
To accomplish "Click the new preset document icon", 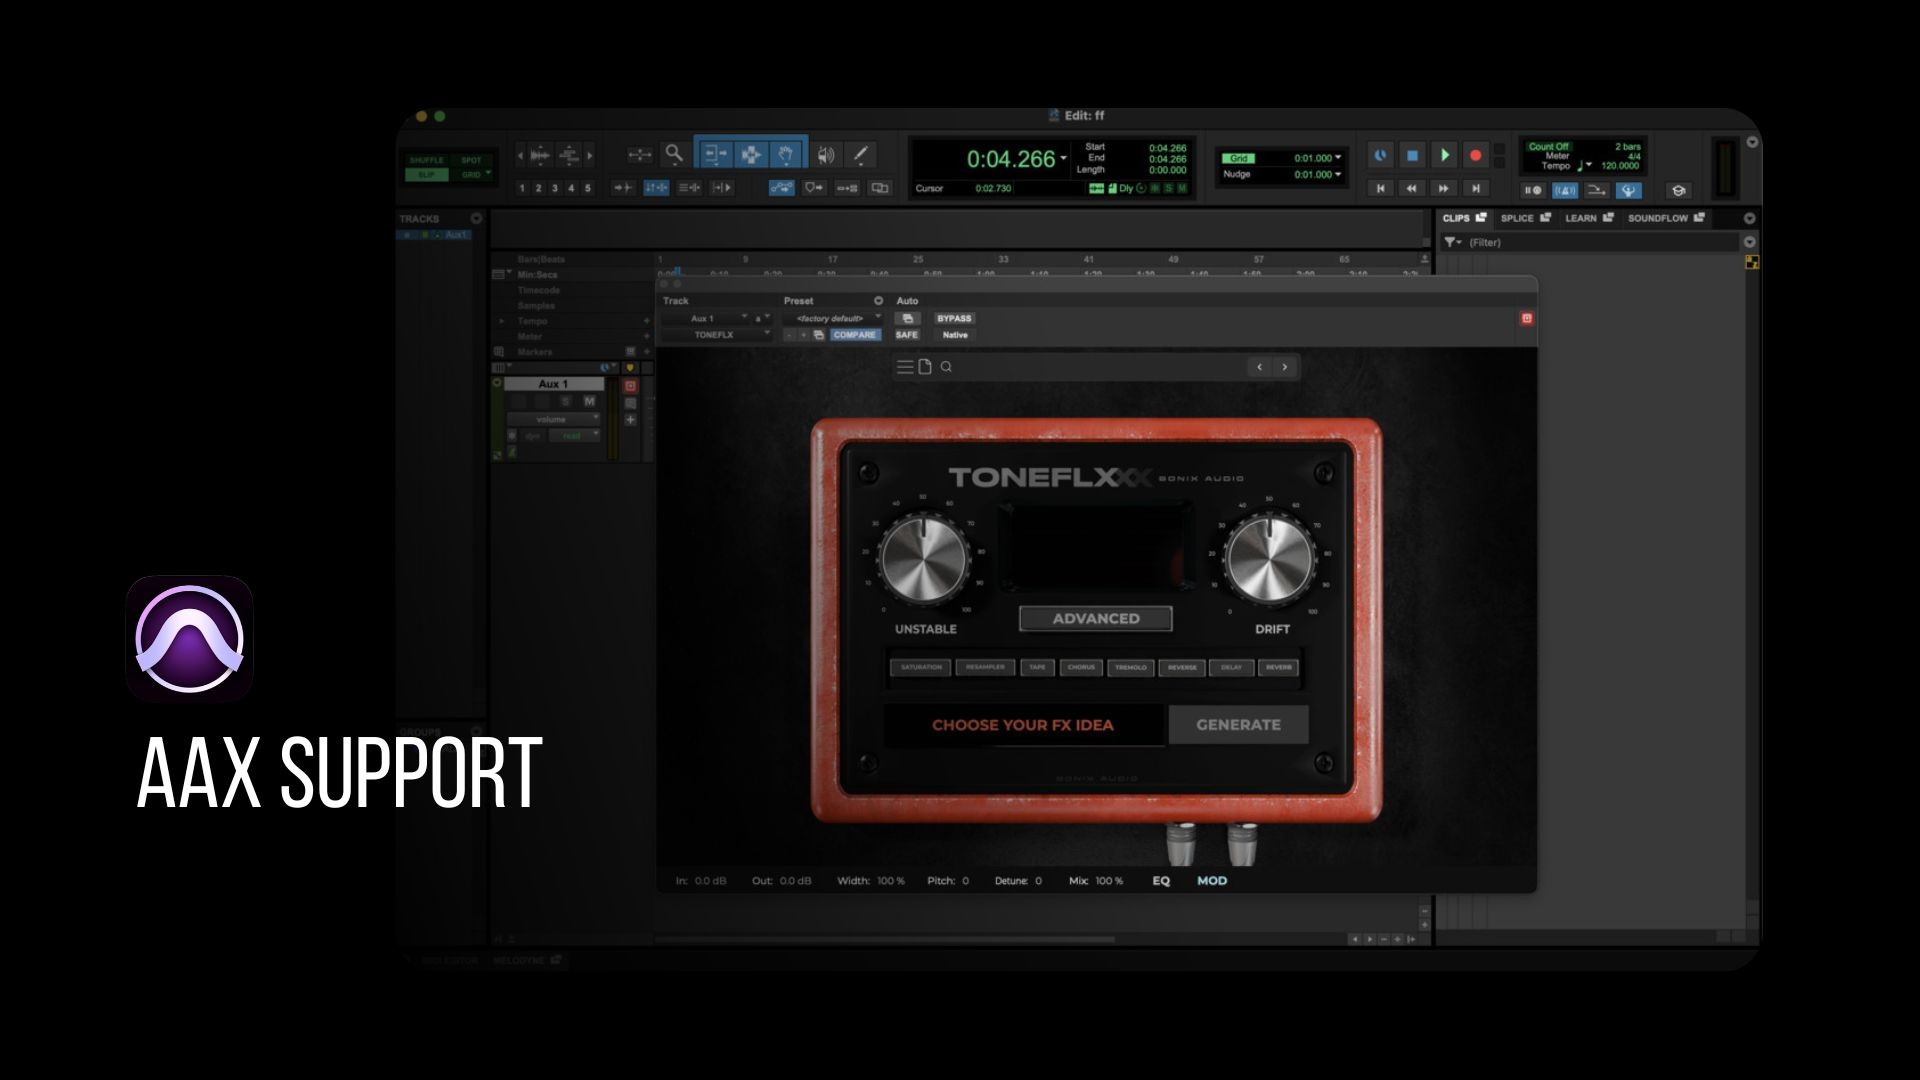I will [925, 367].
